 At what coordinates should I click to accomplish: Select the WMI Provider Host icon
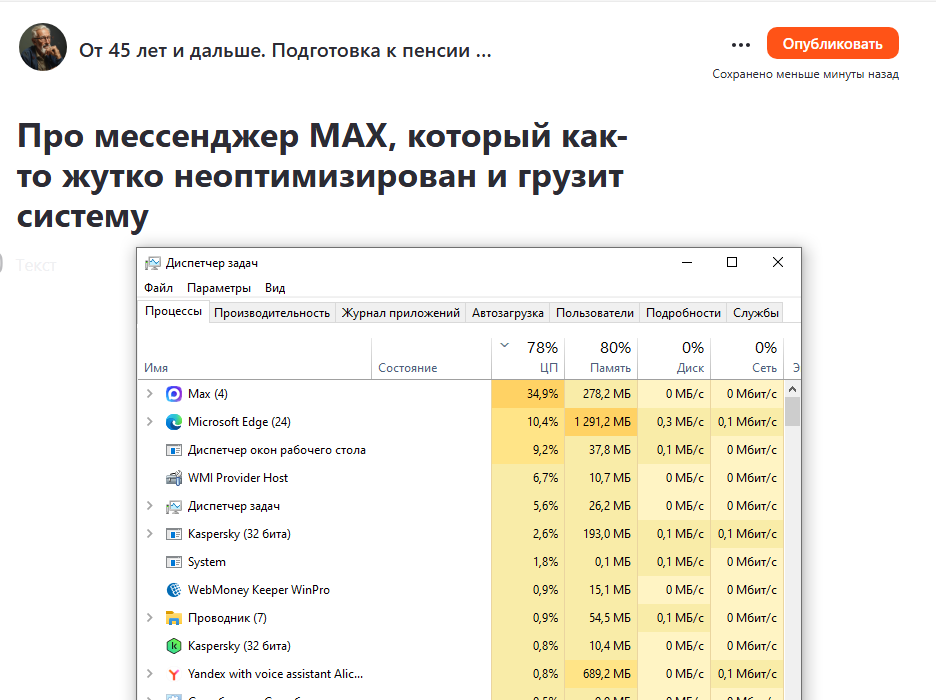click(174, 478)
